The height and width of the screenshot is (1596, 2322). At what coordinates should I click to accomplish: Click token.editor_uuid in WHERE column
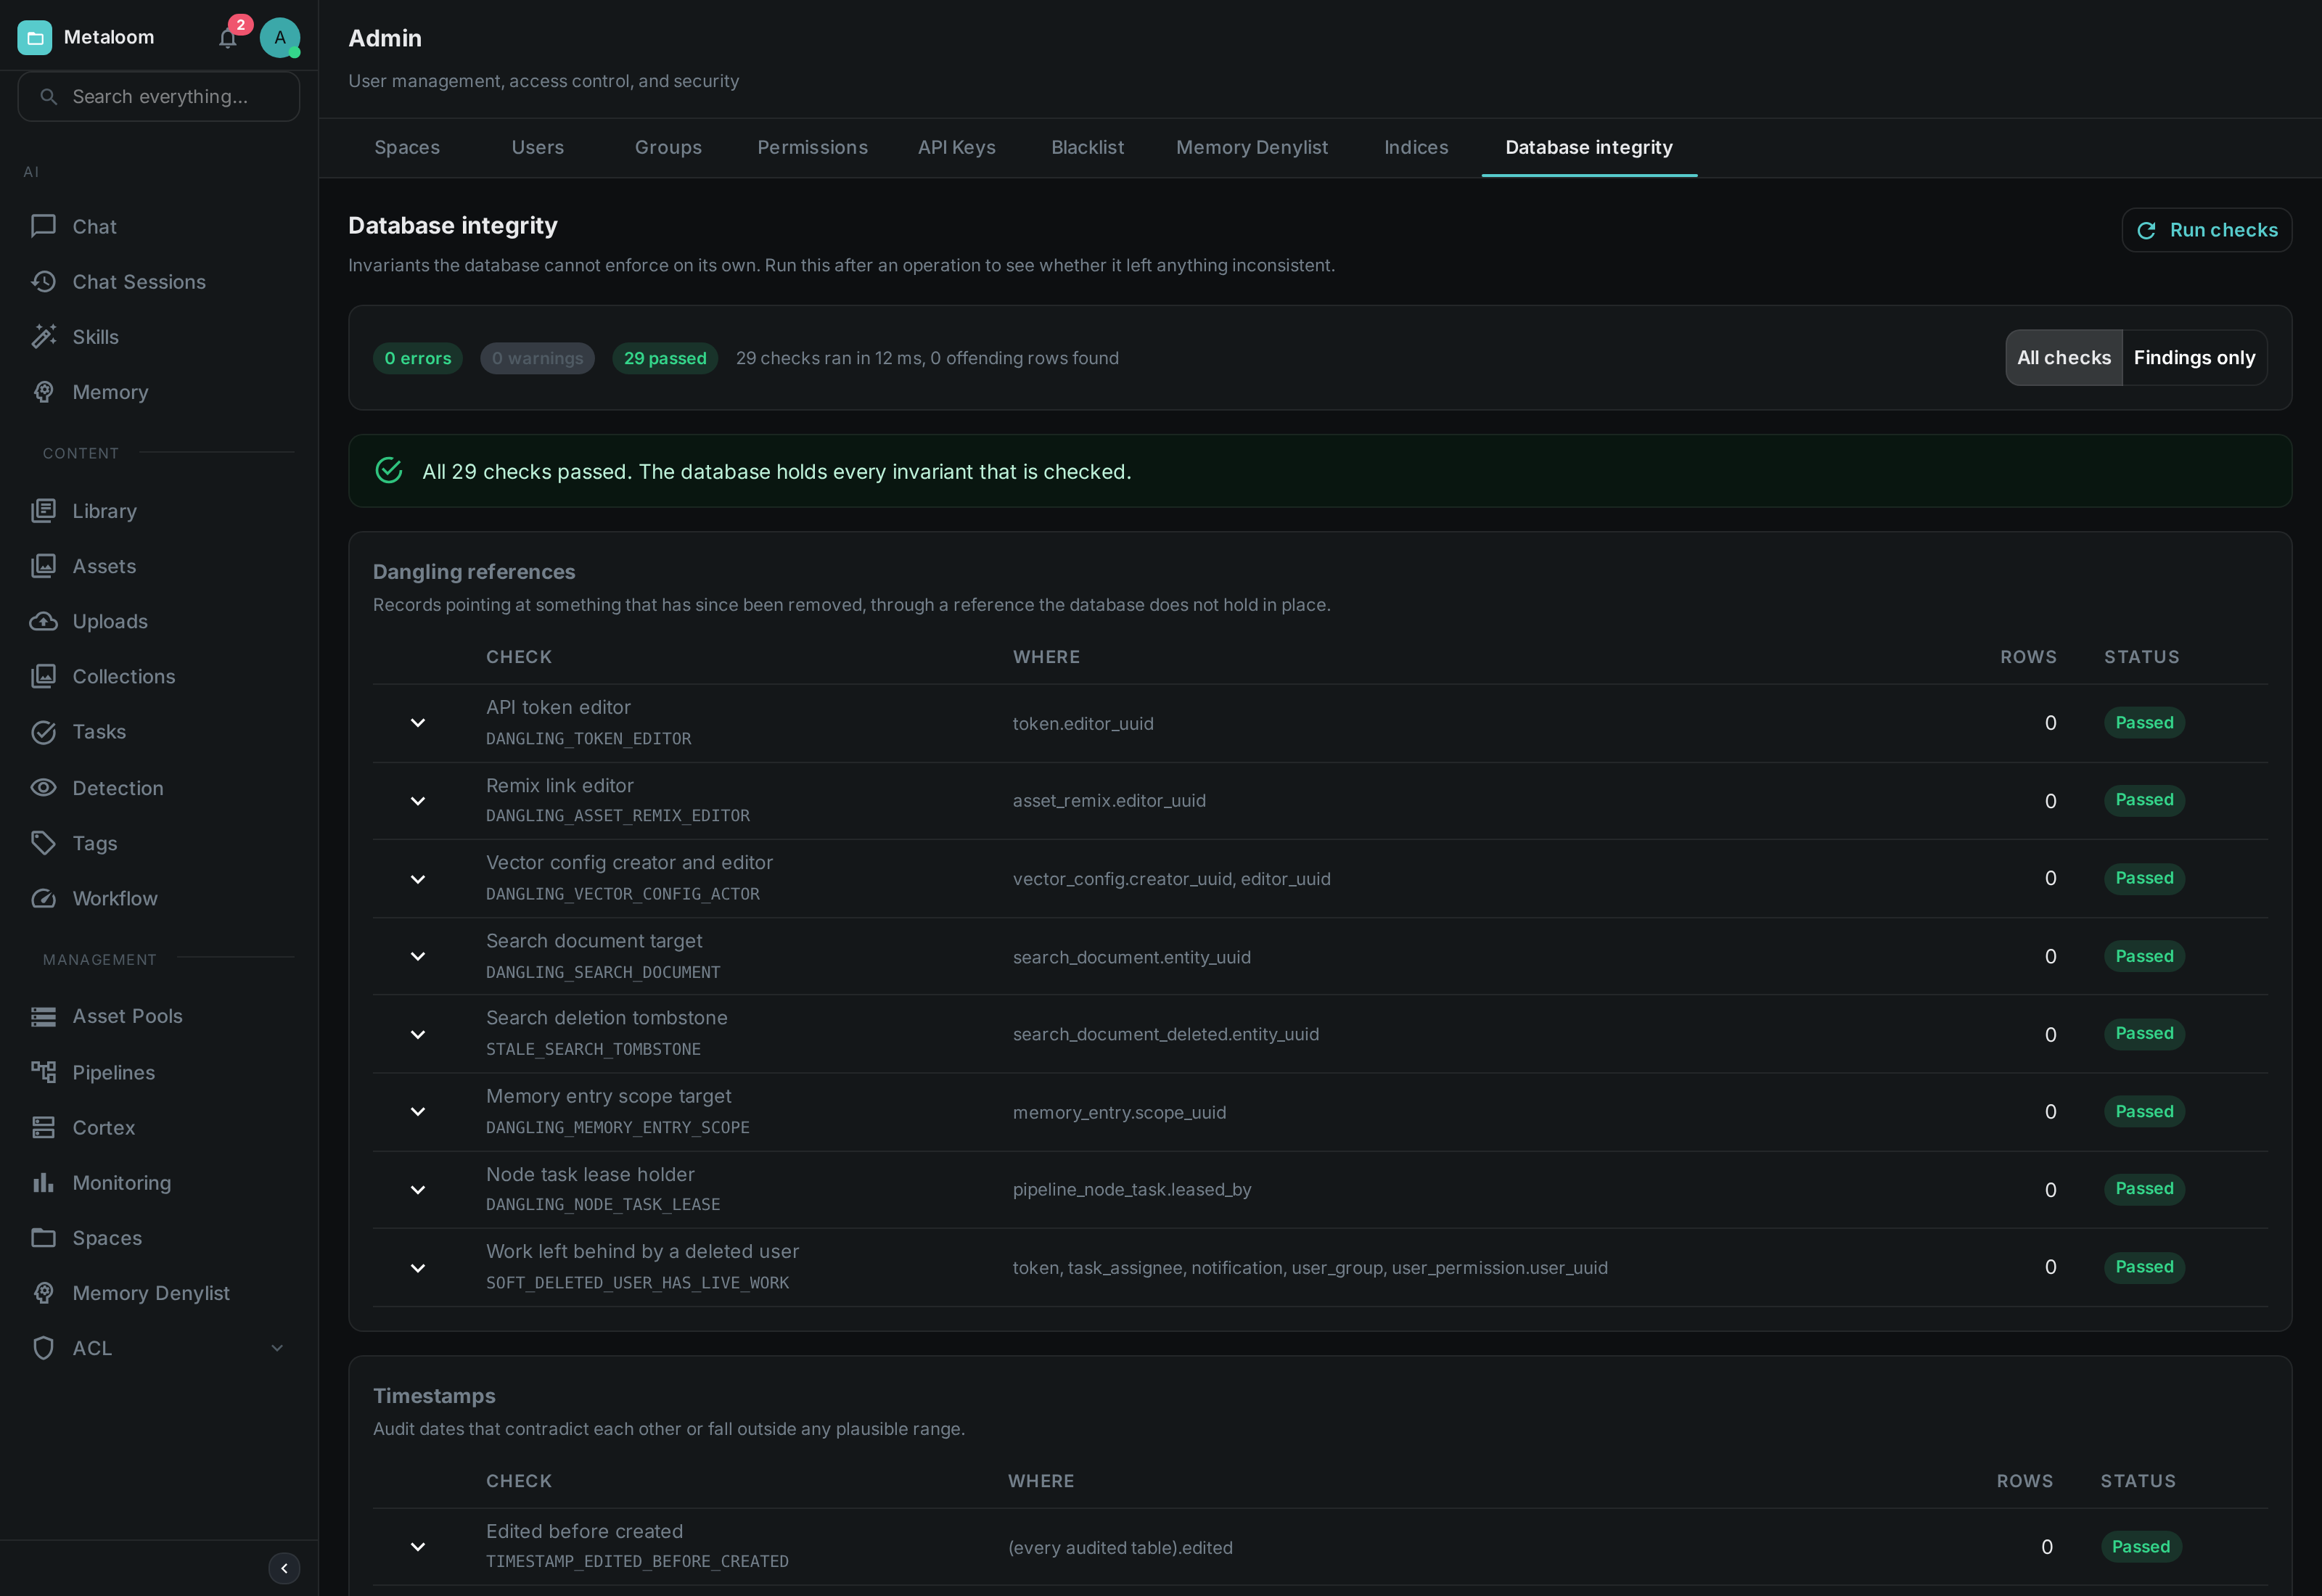[x=1083, y=723]
